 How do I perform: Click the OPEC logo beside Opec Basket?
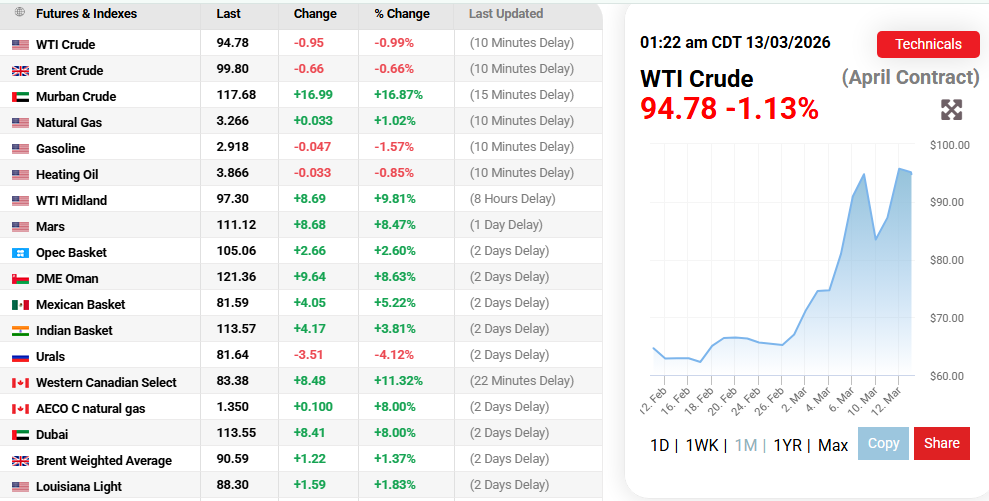pos(20,252)
